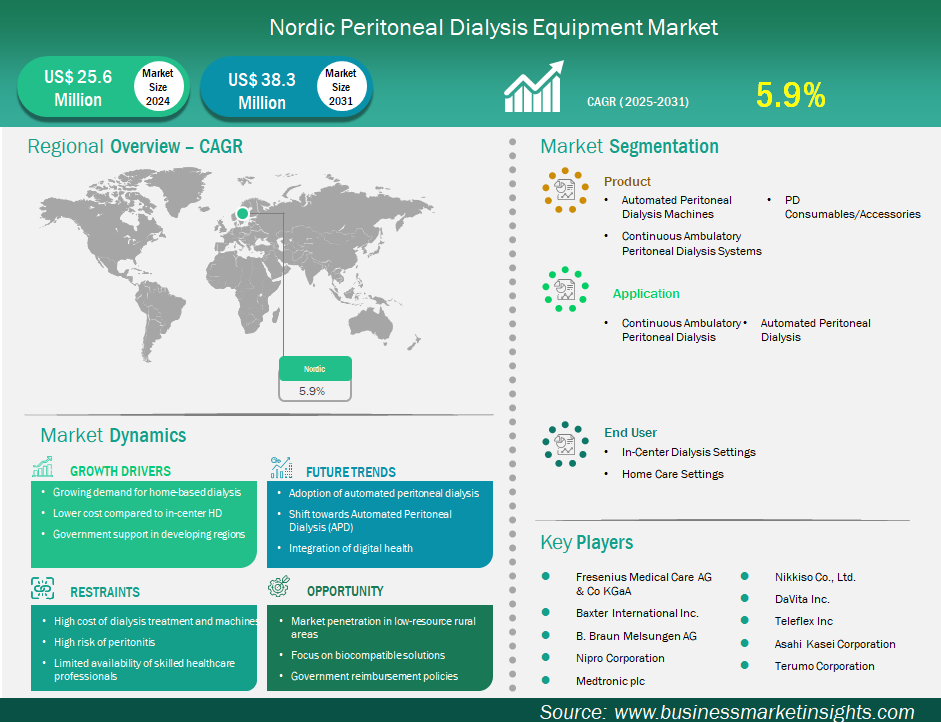Click Automated Peritoneal Dialysis under Application
The image size is (941, 723).
(816, 330)
